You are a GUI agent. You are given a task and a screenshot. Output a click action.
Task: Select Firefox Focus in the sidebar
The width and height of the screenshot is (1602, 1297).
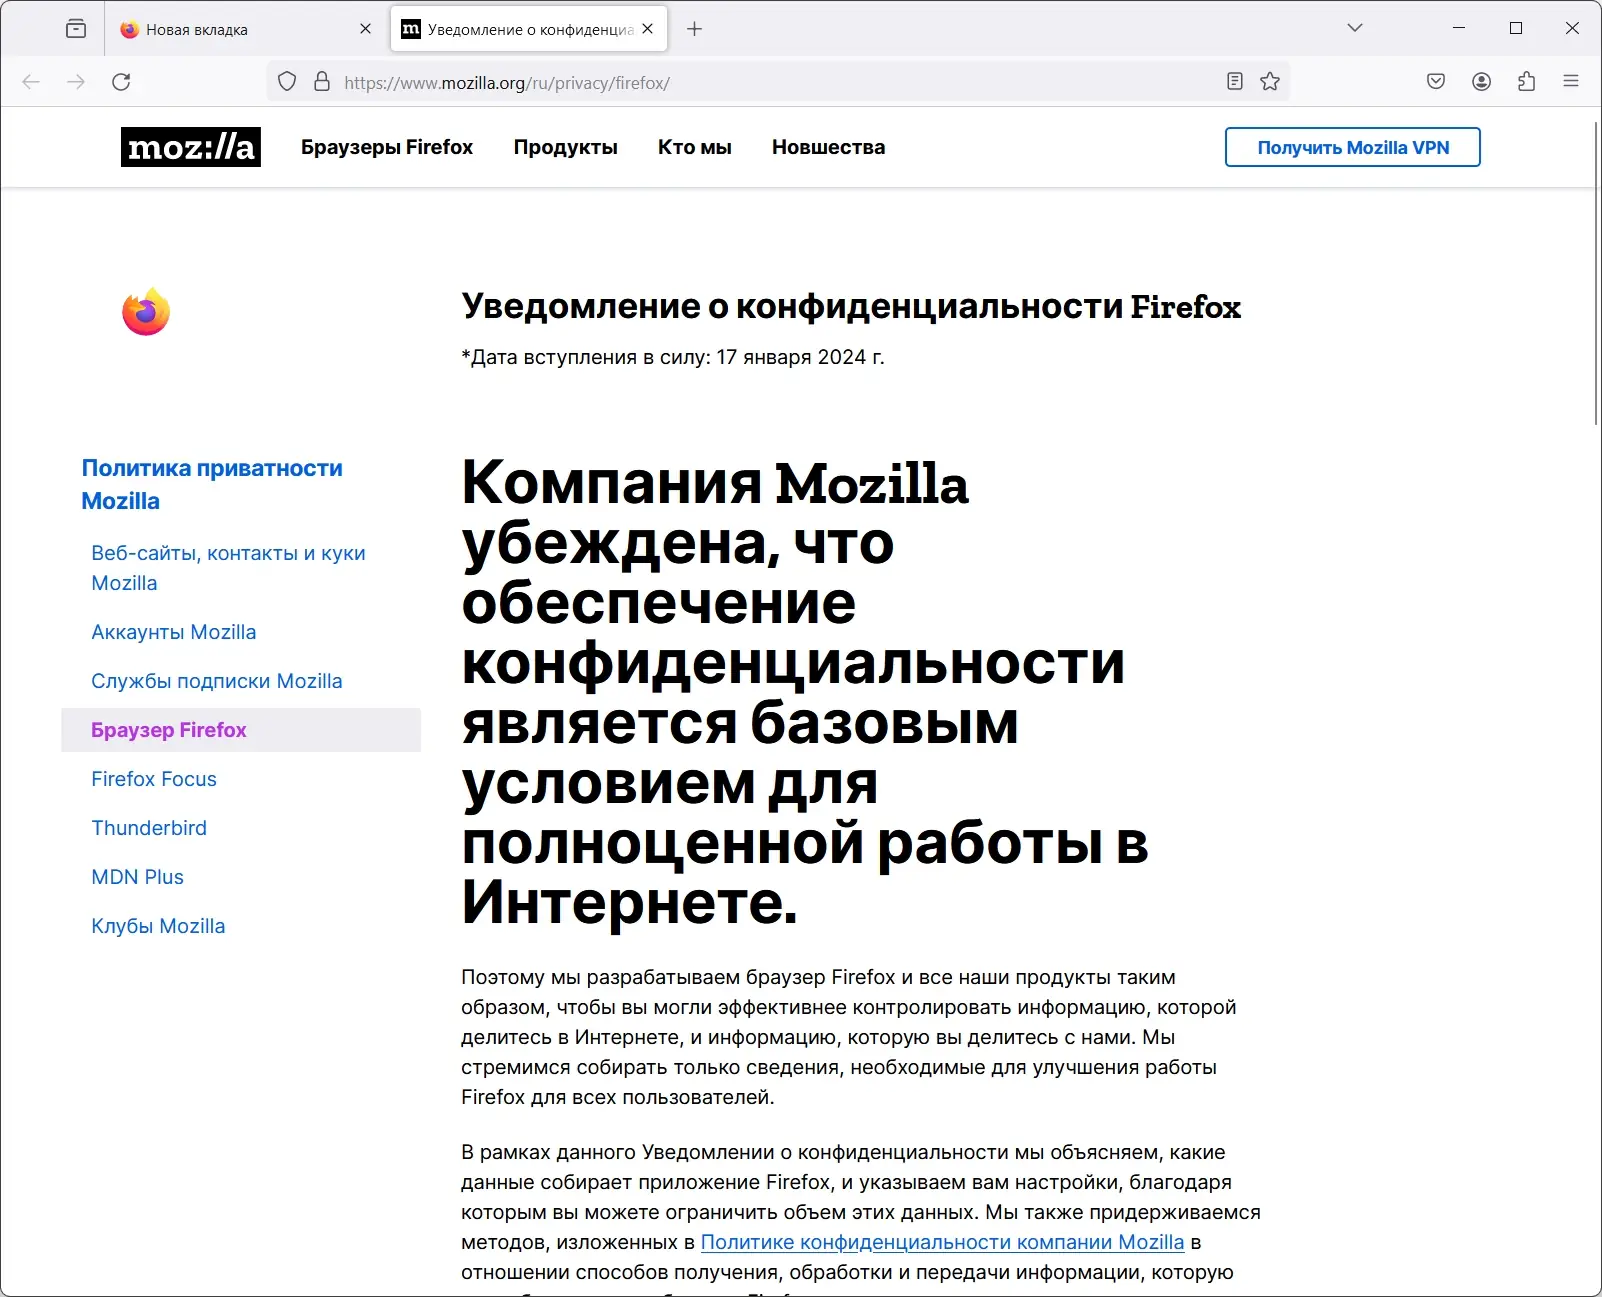pyautogui.click(x=154, y=778)
